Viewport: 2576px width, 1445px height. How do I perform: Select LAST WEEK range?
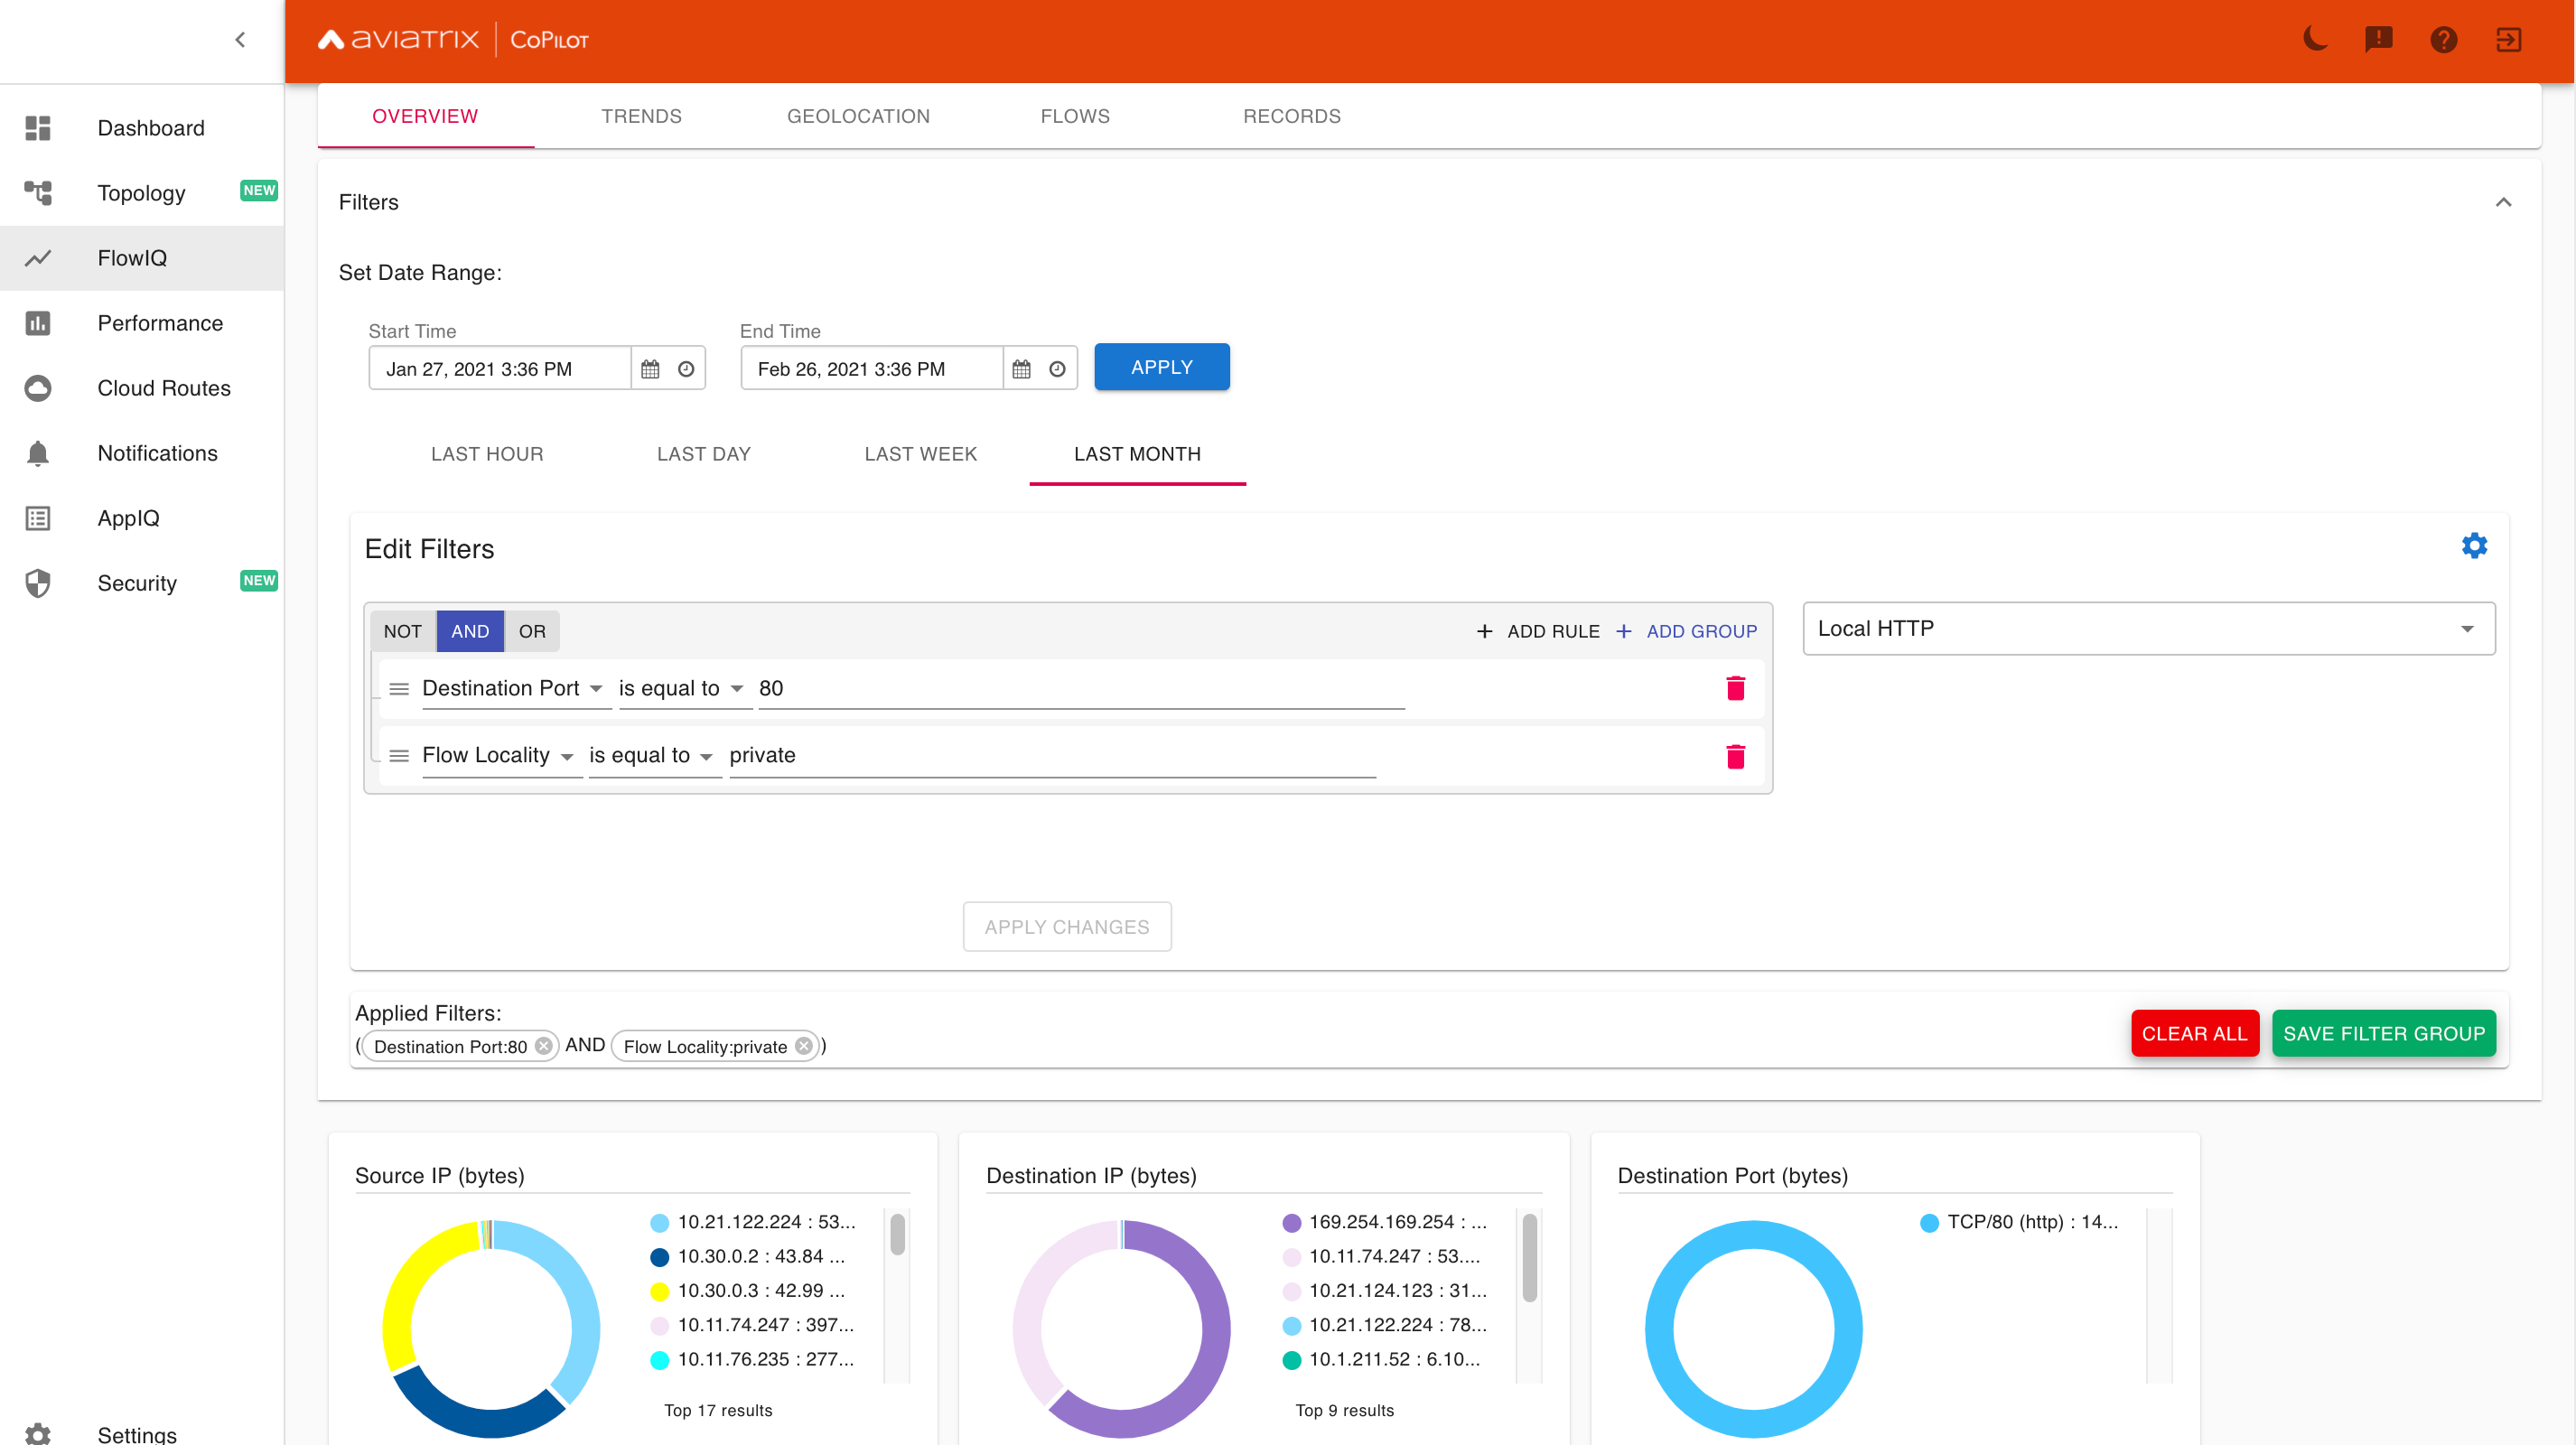[x=921, y=454]
